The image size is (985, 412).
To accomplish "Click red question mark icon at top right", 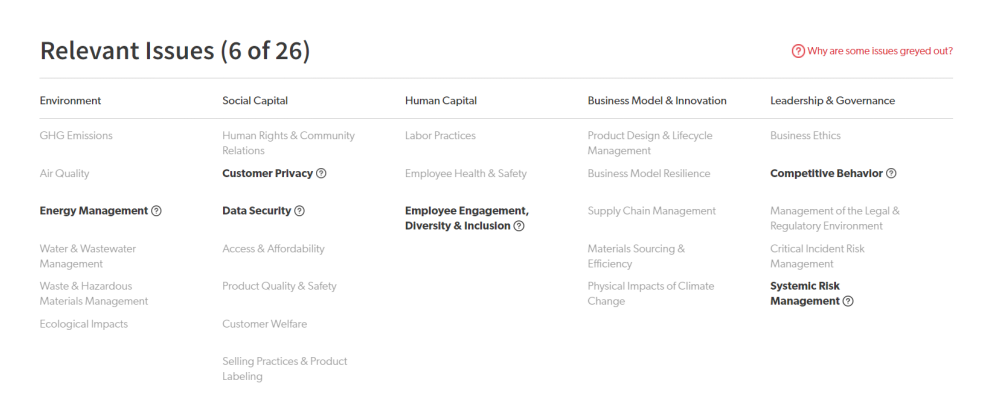I will (798, 52).
